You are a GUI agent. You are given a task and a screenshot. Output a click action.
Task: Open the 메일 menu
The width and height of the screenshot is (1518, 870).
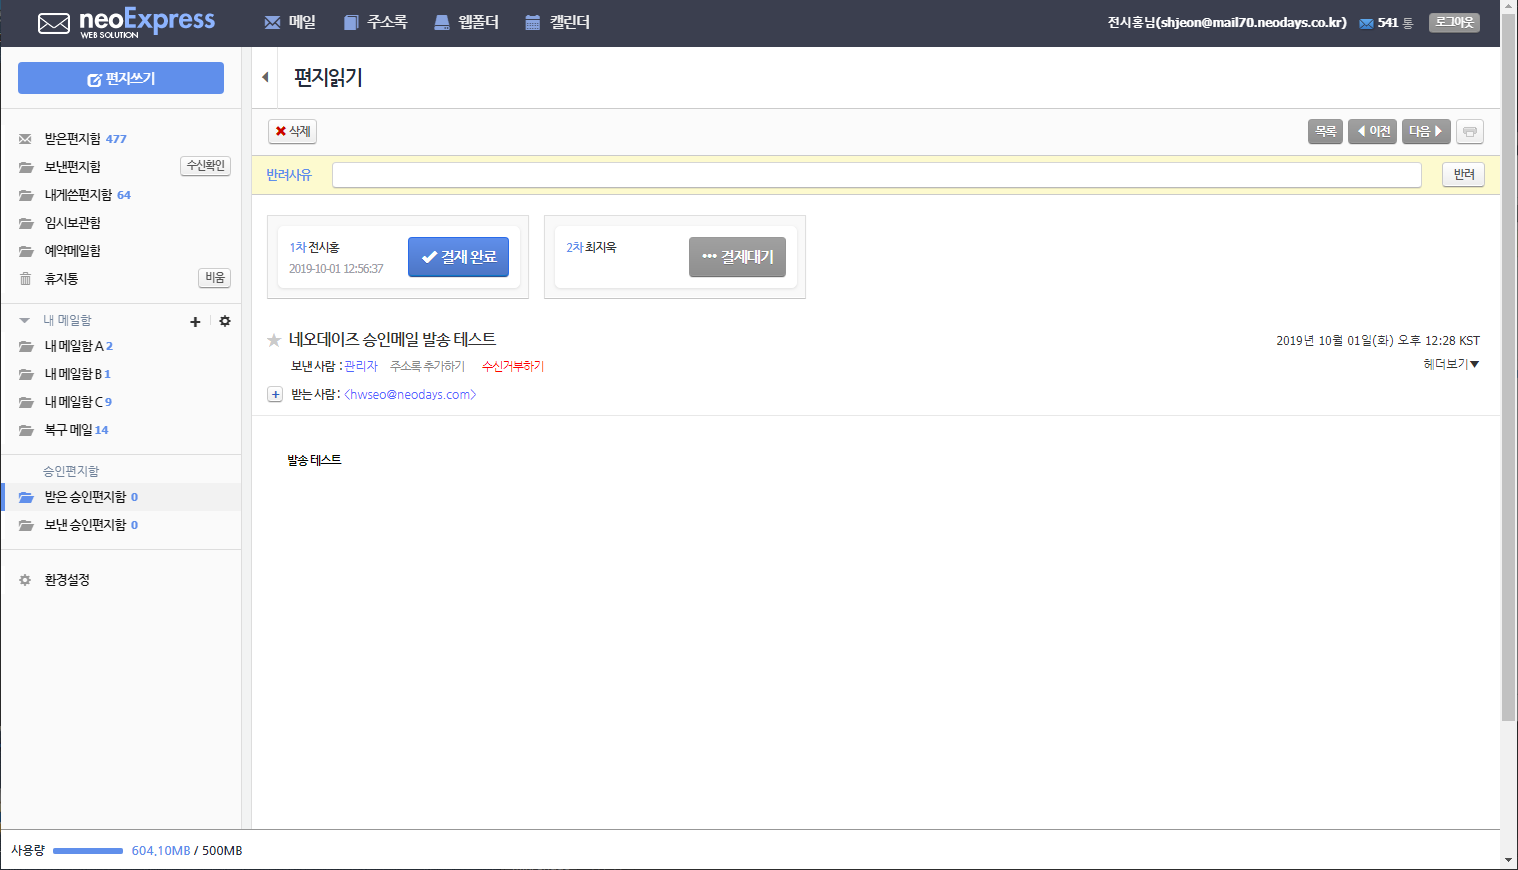pos(290,22)
